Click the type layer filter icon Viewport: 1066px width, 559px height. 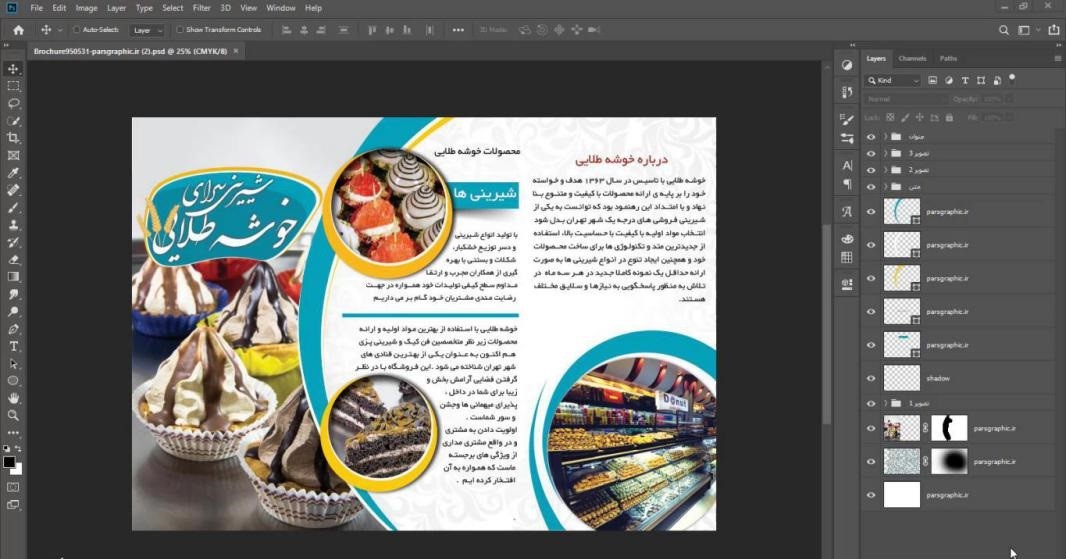(x=965, y=80)
